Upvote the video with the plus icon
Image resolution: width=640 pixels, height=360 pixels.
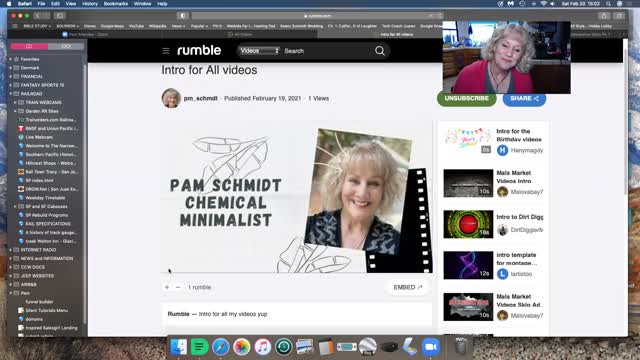coord(167,287)
